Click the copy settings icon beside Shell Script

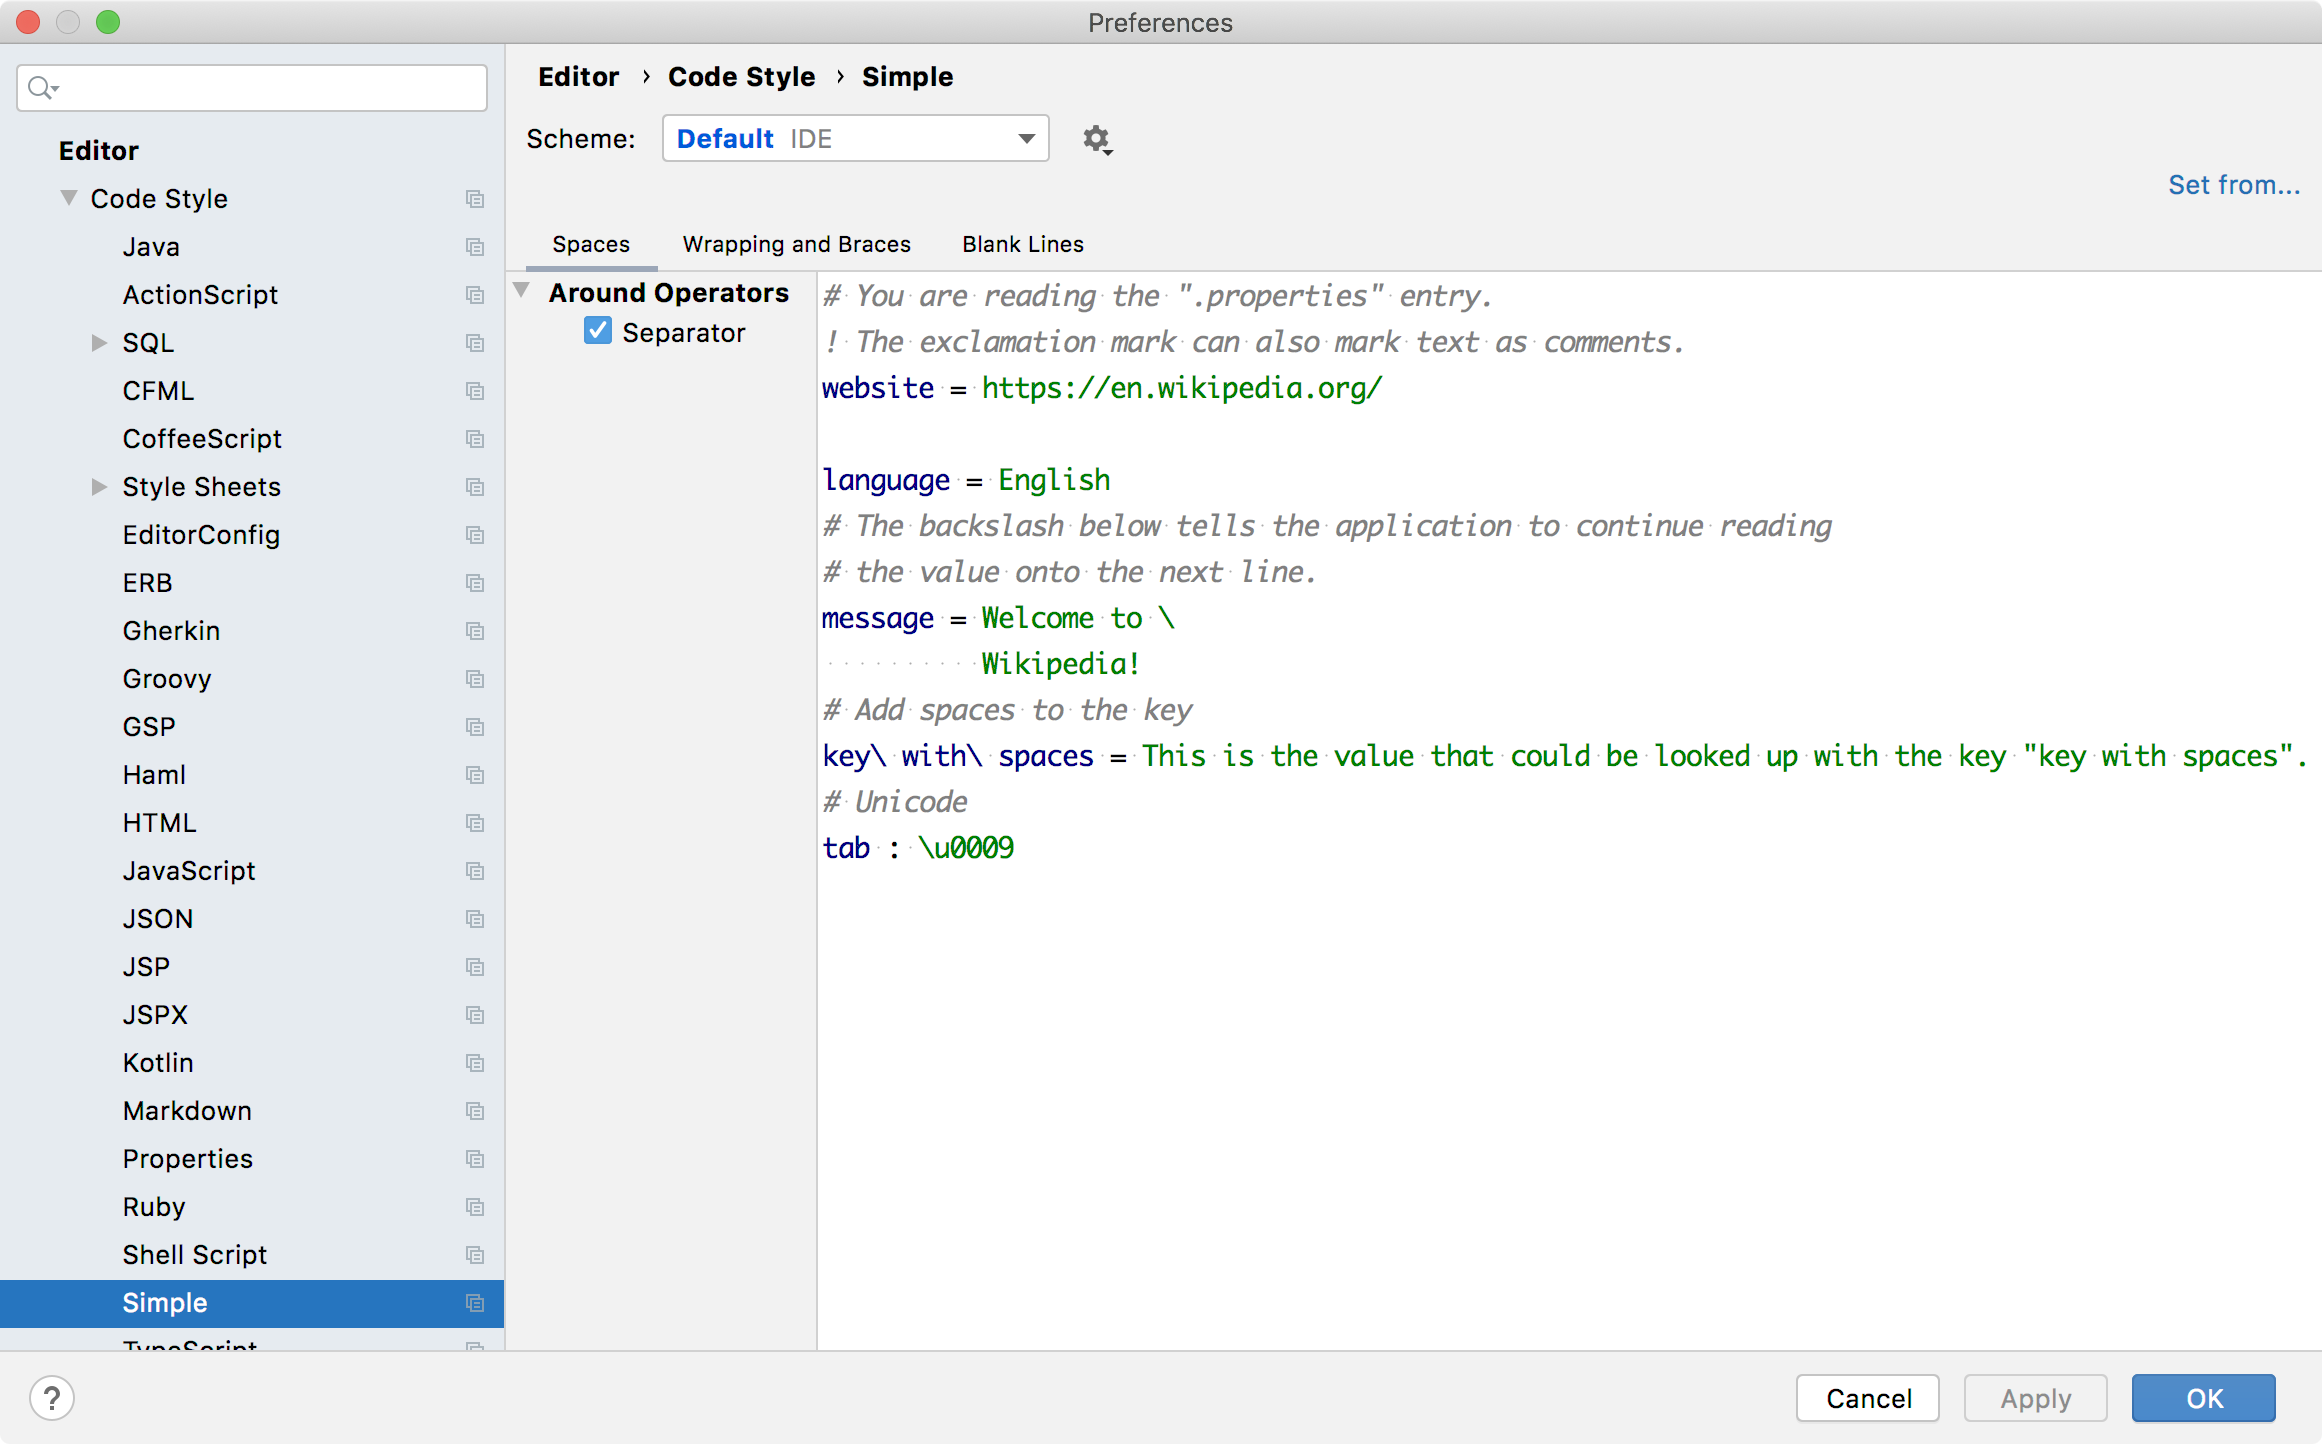pos(475,1255)
